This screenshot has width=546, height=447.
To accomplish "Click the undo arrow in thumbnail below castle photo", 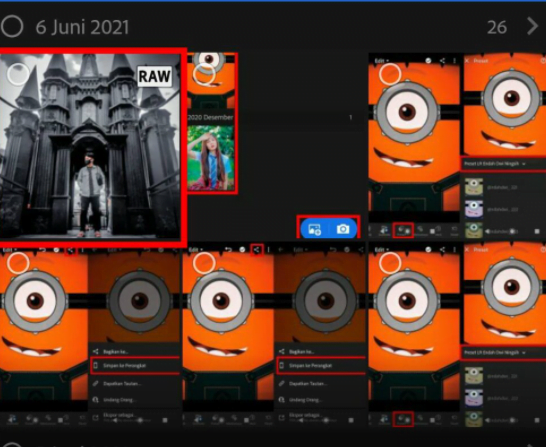I will click(42, 250).
